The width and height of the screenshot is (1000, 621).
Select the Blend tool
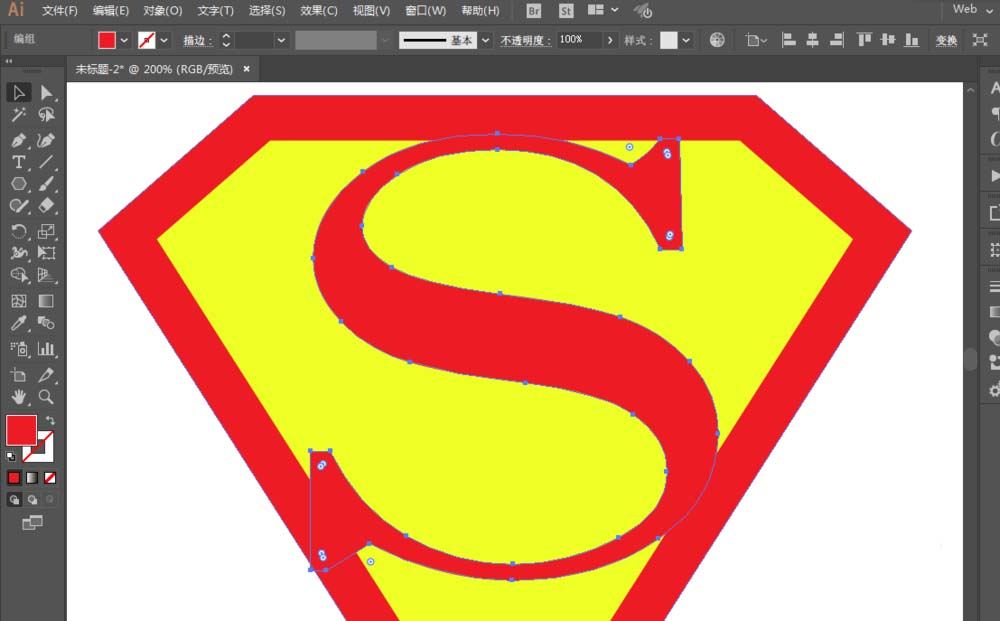point(46,323)
